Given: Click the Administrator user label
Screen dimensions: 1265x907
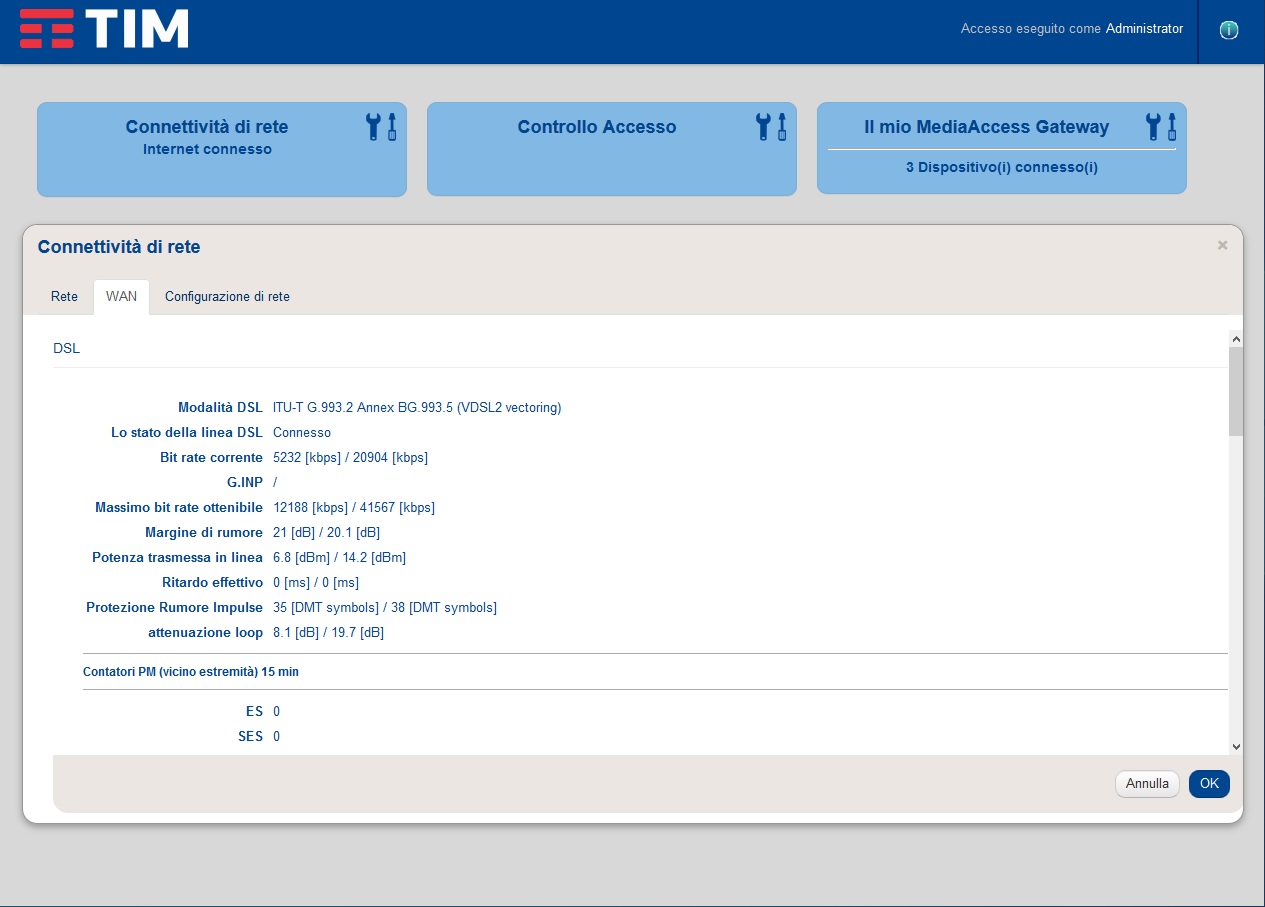Looking at the screenshot, I should click(1144, 29).
